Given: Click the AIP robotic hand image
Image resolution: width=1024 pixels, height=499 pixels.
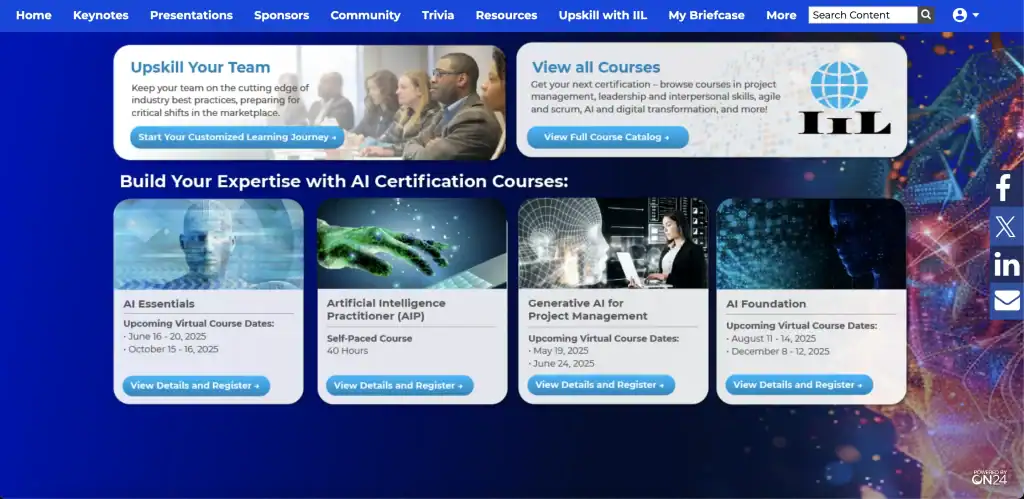Looking at the screenshot, I should tap(412, 244).
